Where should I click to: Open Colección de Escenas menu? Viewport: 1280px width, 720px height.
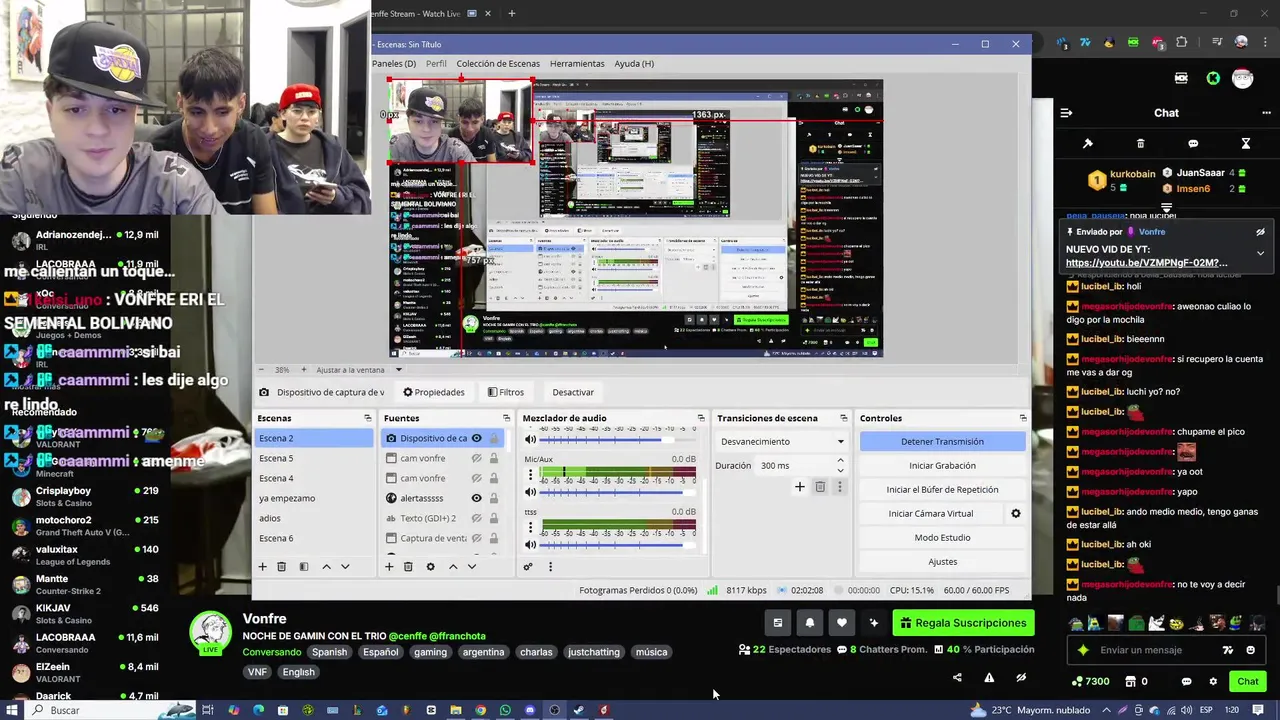(x=498, y=63)
